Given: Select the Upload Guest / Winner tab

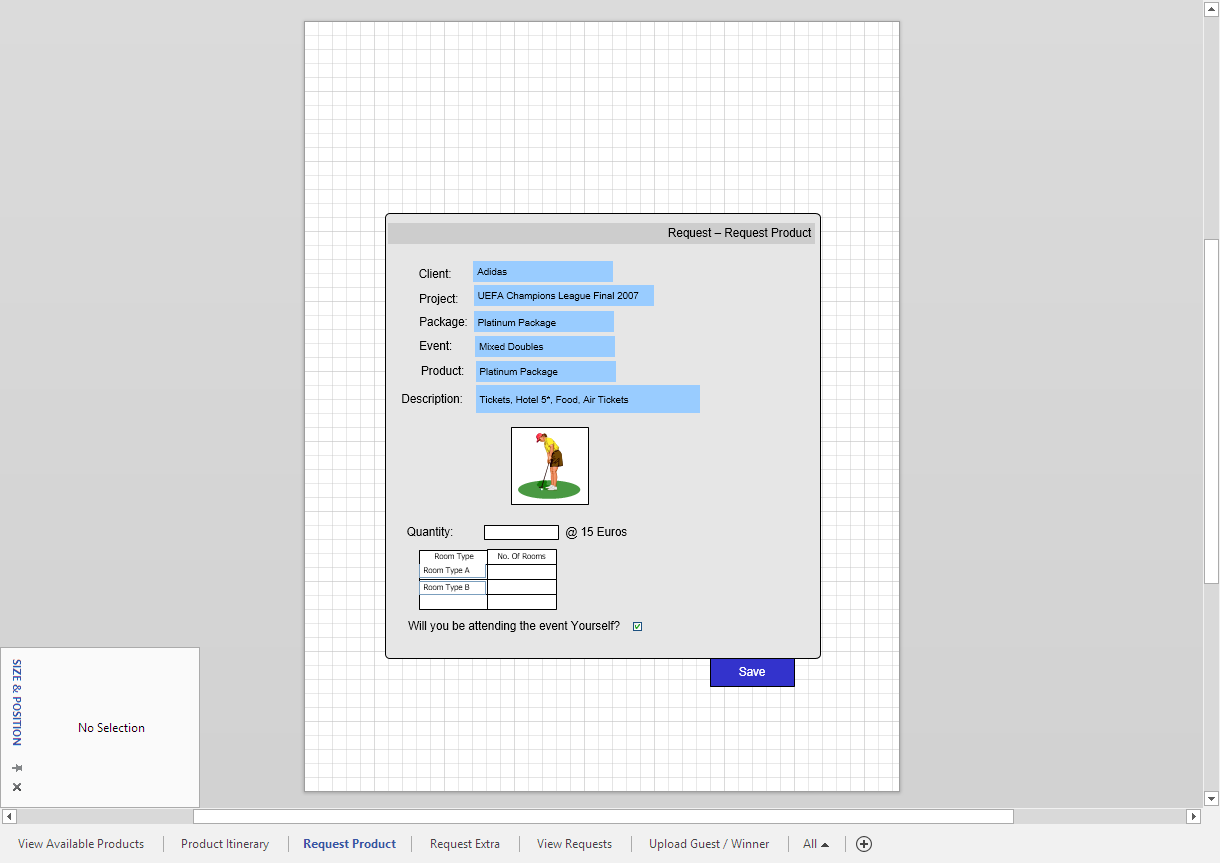Looking at the screenshot, I should click(x=709, y=844).
